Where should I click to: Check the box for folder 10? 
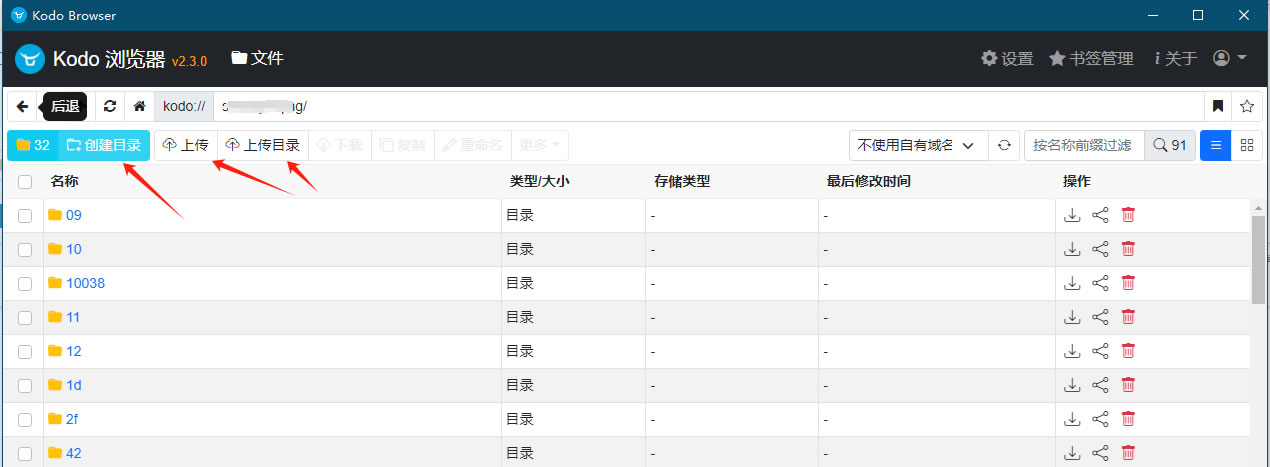click(x=25, y=249)
